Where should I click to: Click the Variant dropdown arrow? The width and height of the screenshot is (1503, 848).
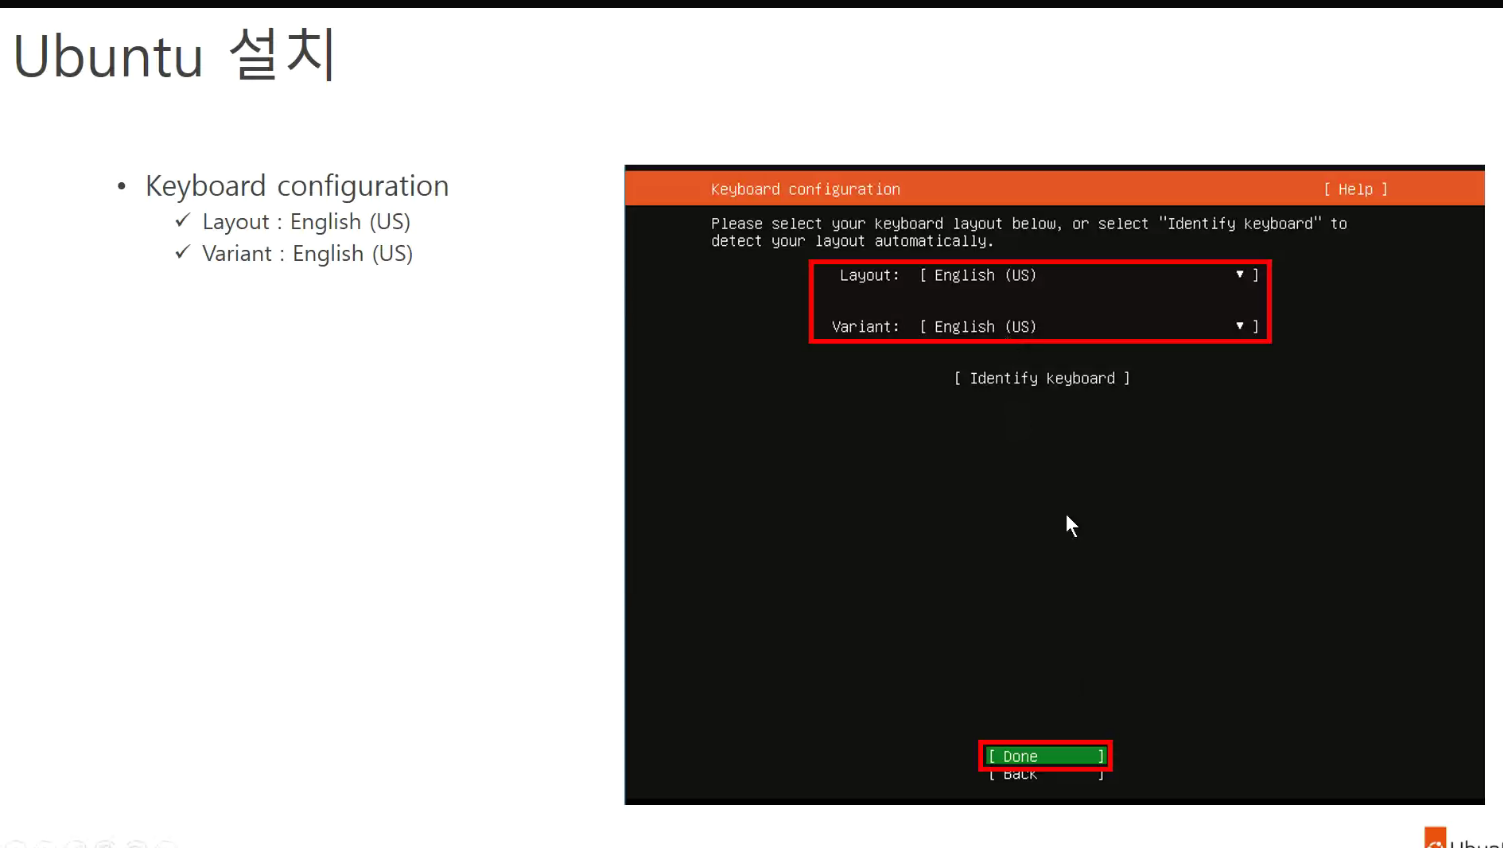pyautogui.click(x=1240, y=326)
